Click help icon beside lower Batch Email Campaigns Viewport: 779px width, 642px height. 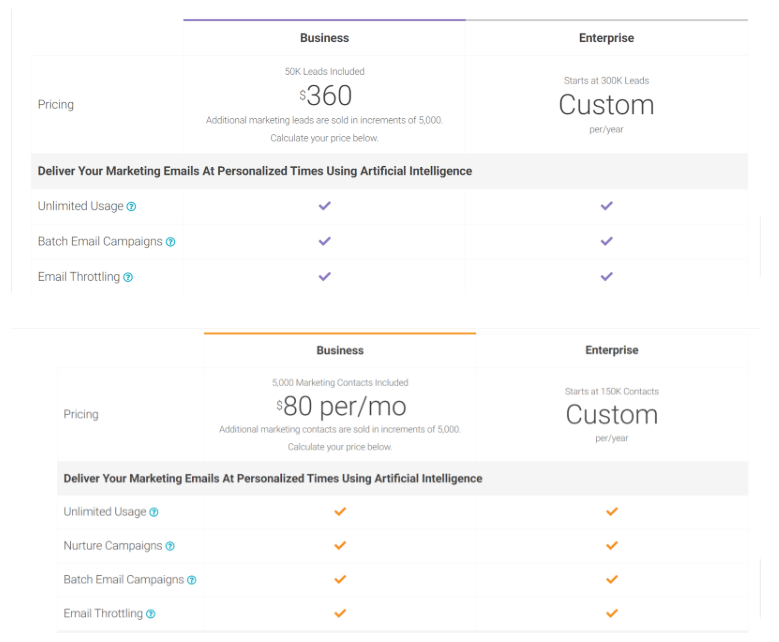pyautogui.click(x=191, y=580)
